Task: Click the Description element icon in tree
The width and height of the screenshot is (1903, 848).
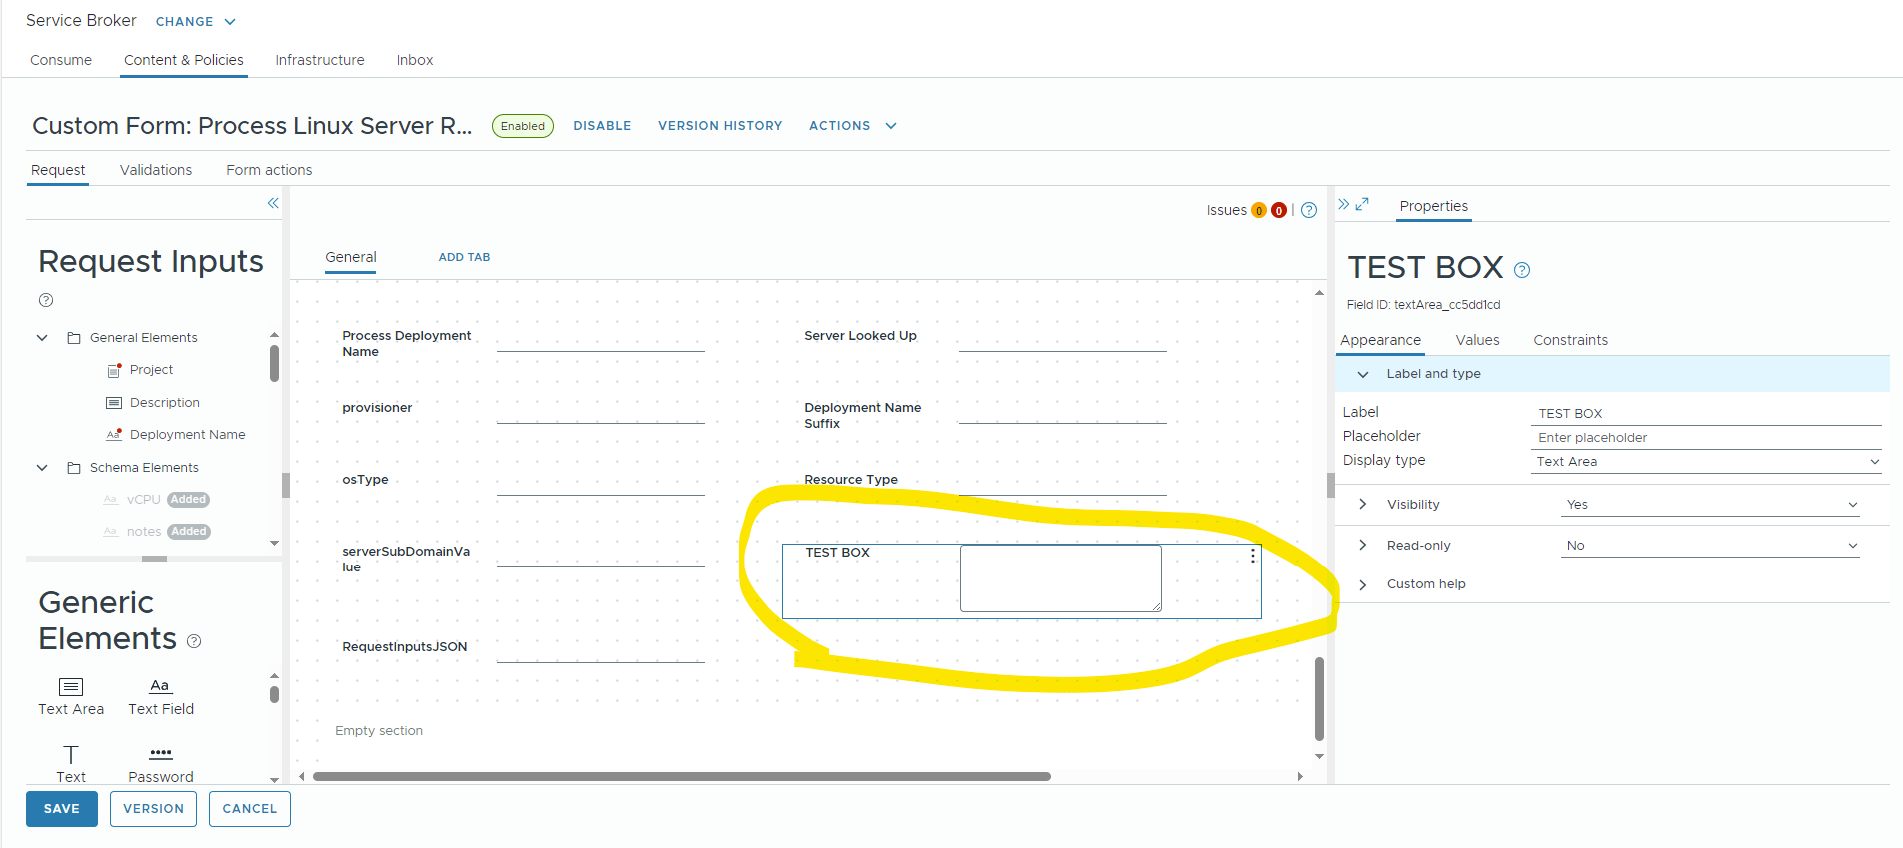Action: pos(114,403)
